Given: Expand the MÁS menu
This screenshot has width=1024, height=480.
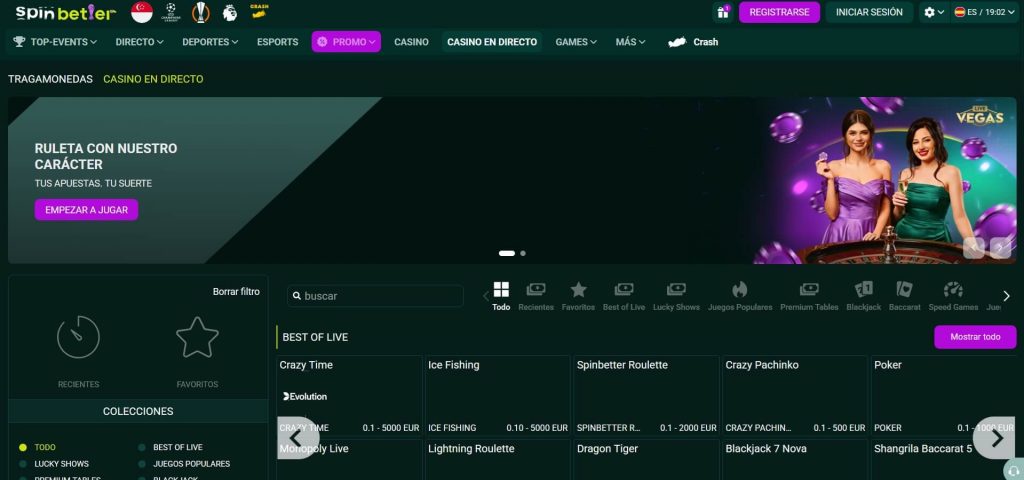Looking at the screenshot, I should [630, 42].
